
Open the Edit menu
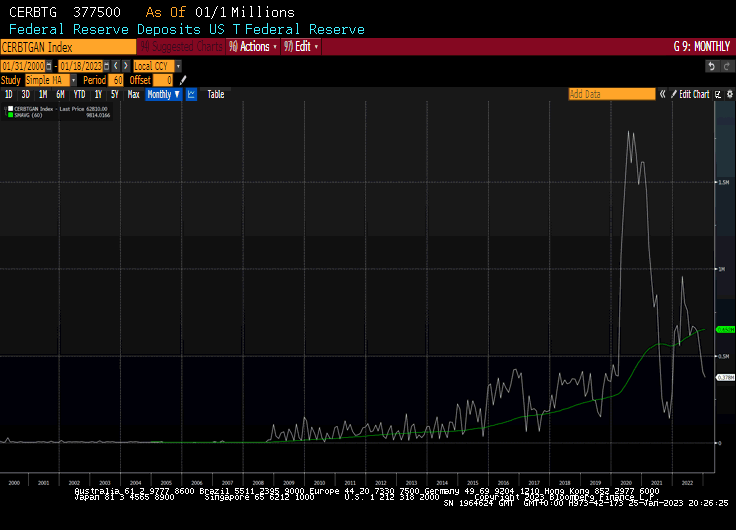(x=302, y=46)
